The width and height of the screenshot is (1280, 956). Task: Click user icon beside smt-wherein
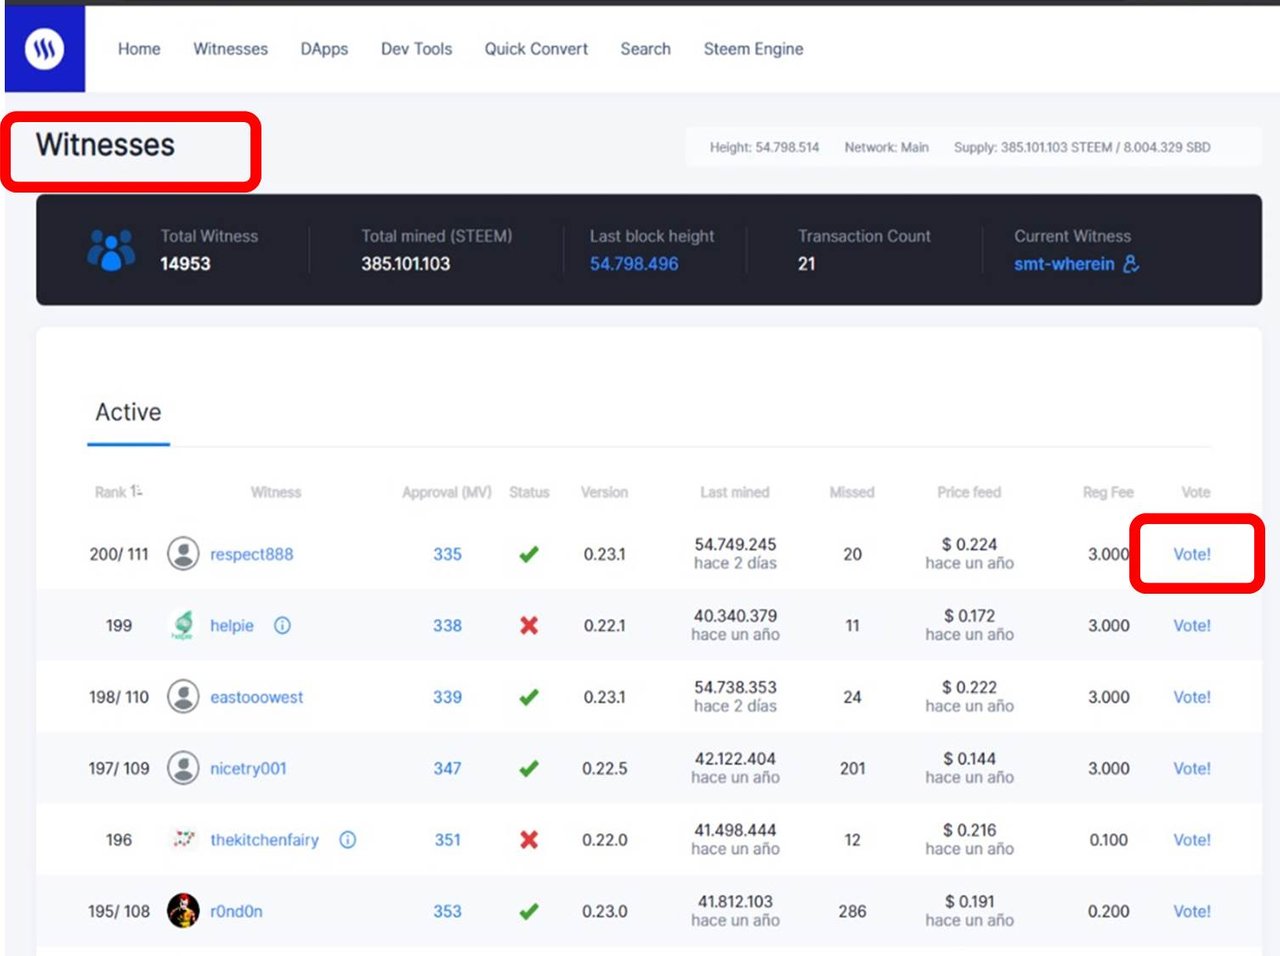tap(1131, 264)
